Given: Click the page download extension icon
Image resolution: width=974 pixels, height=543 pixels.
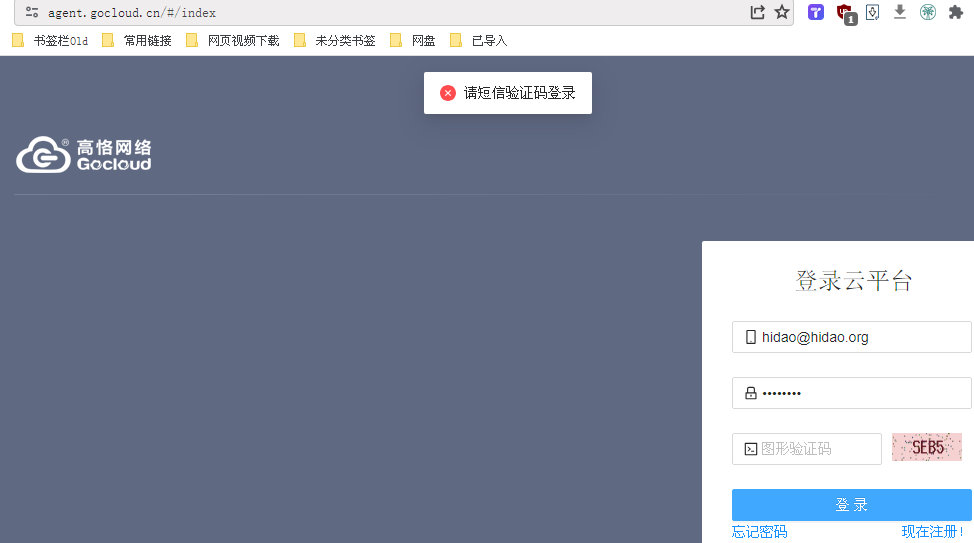Looking at the screenshot, I should (873, 12).
